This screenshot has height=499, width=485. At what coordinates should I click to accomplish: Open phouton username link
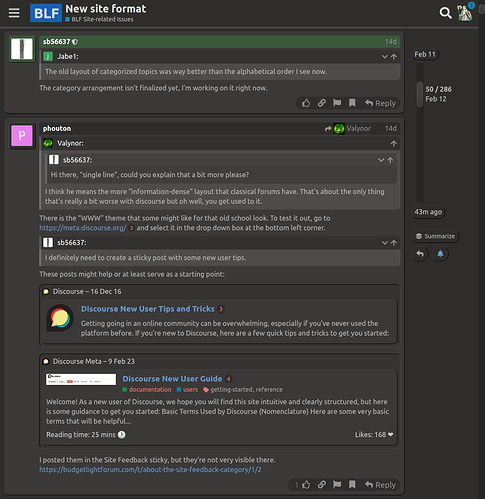click(x=57, y=128)
